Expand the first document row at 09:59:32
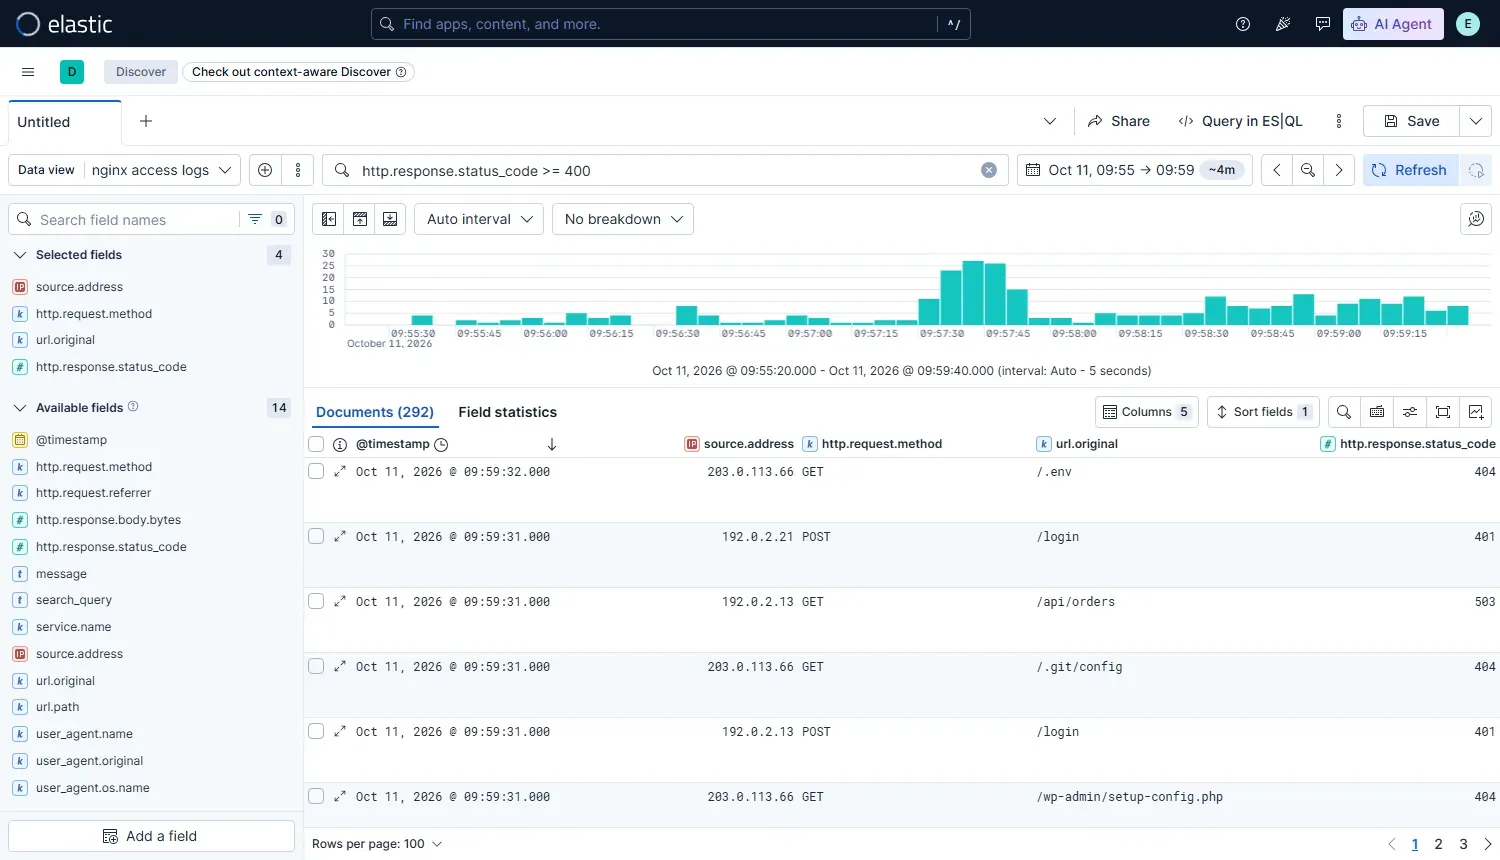This screenshot has height=860, width=1500. [340, 471]
